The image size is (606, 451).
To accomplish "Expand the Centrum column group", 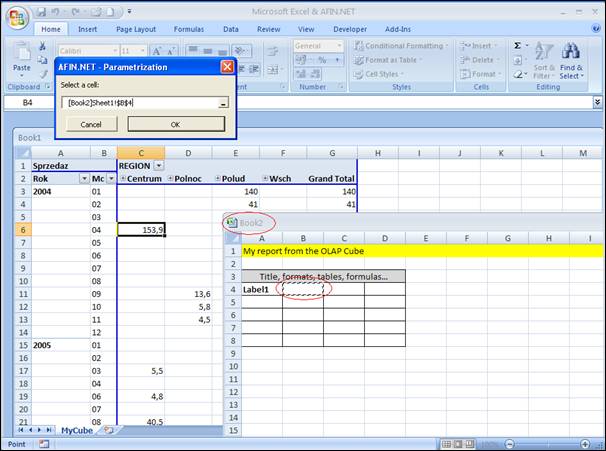I will pos(123,178).
